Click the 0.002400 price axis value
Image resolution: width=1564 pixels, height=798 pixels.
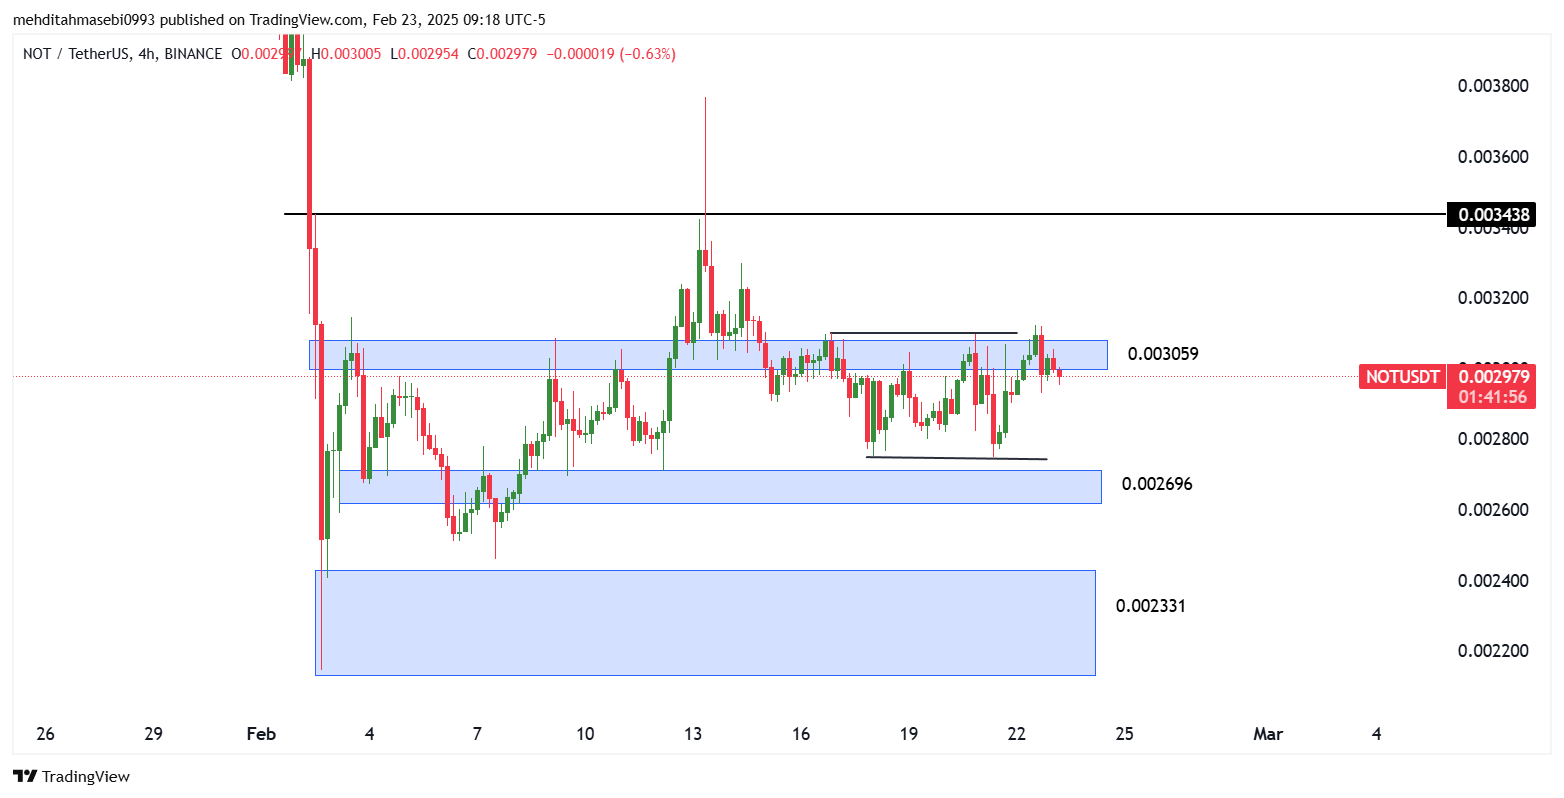[1493, 581]
